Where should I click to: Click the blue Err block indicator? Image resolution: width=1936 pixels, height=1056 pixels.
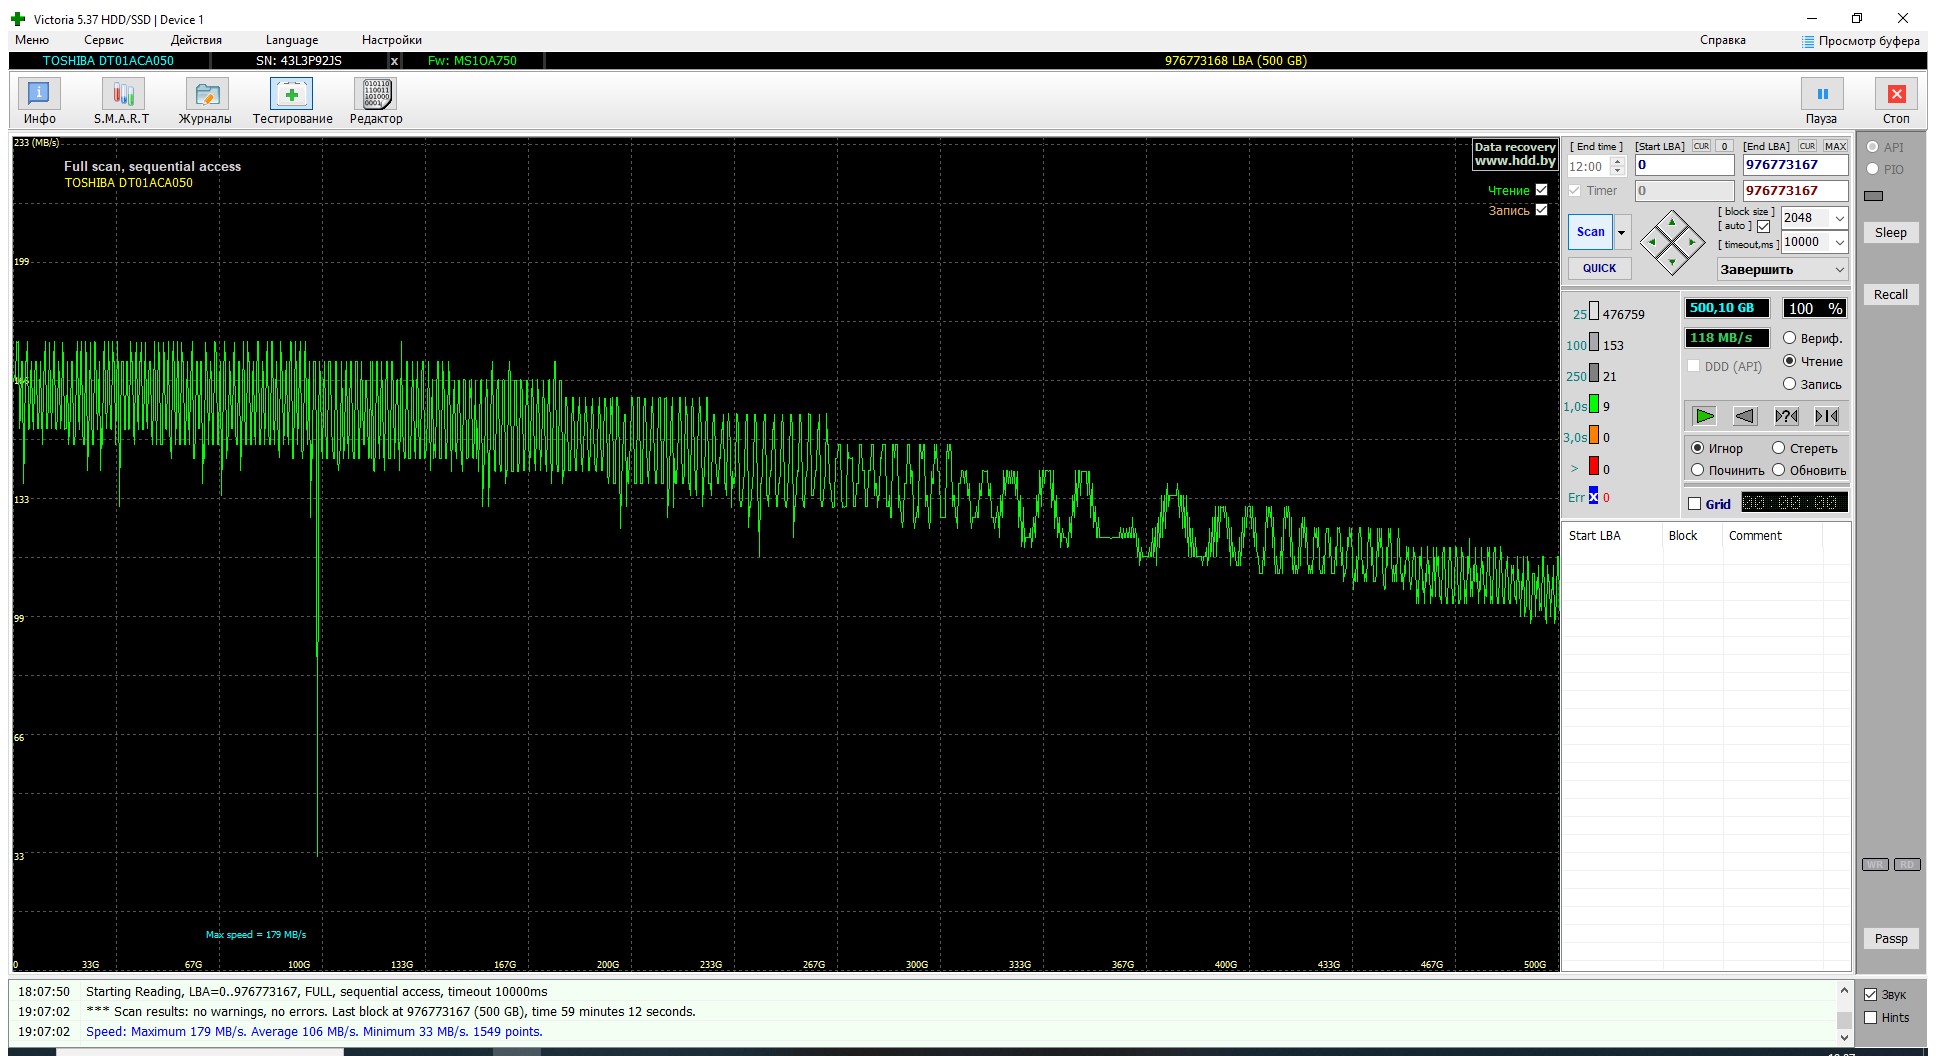pos(1594,496)
